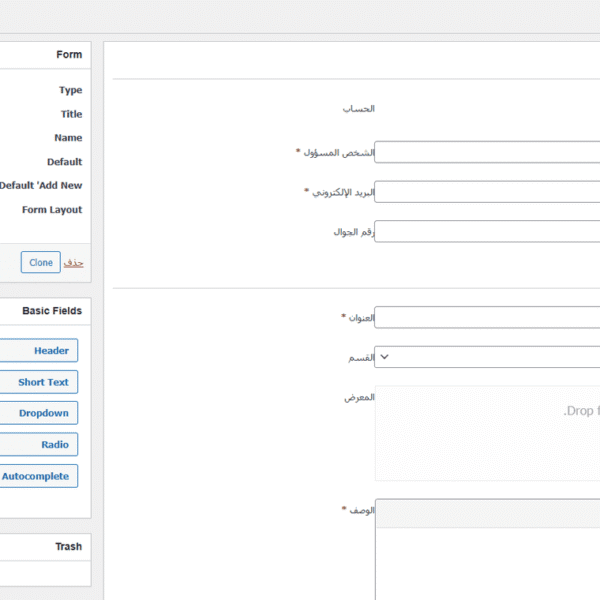
Task: Click the المعرض file drop zone
Action: click(x=487, y=433)
